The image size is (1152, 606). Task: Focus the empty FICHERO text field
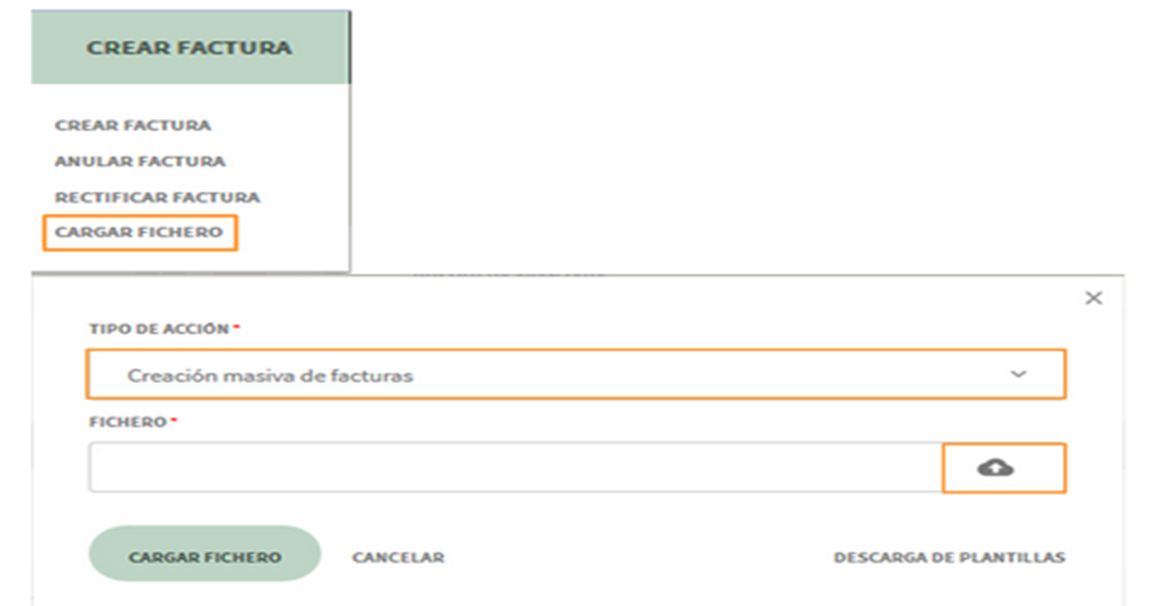point(515,467)
